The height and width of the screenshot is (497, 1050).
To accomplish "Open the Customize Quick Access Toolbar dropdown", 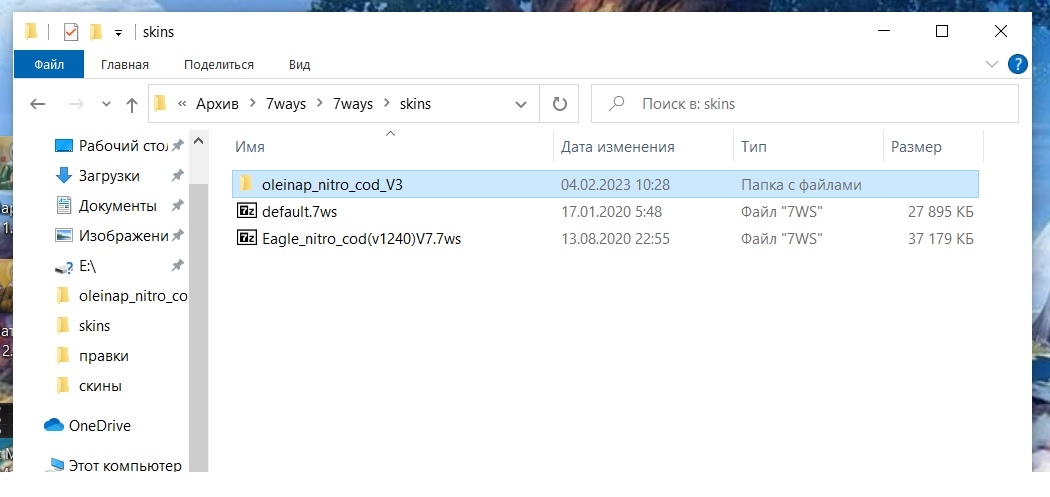I will click(x=118, y=32).
